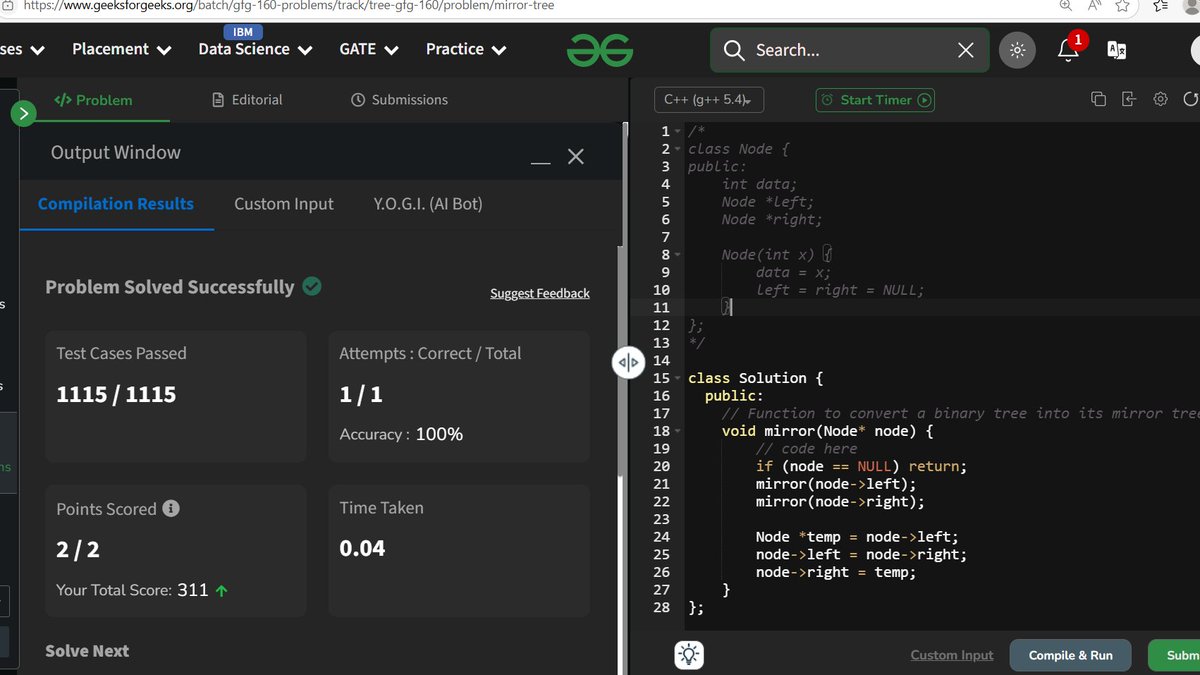The width and height of the screenshot is (1200, 675).
Task: Switch to the Editorial tab
Action: pyautogui.click(x=247, y=100)
